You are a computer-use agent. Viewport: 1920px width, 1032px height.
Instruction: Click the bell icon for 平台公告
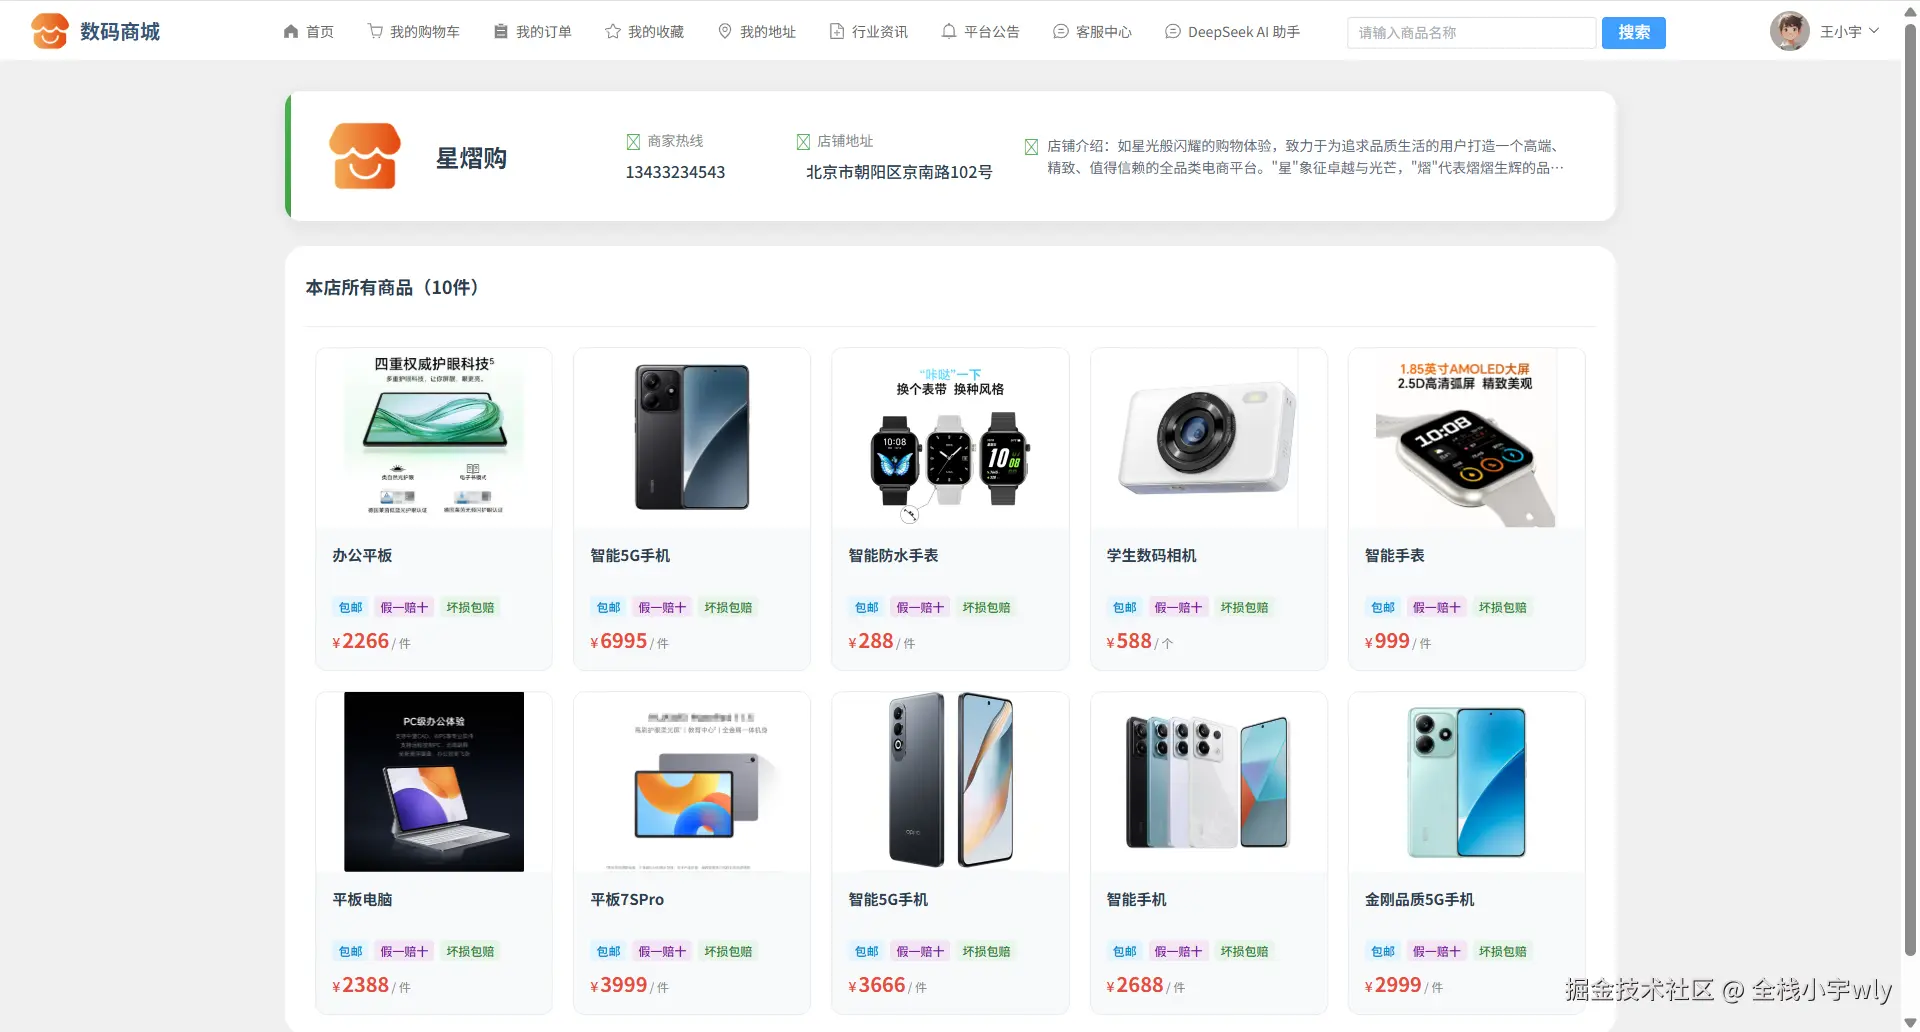[949, 32]
